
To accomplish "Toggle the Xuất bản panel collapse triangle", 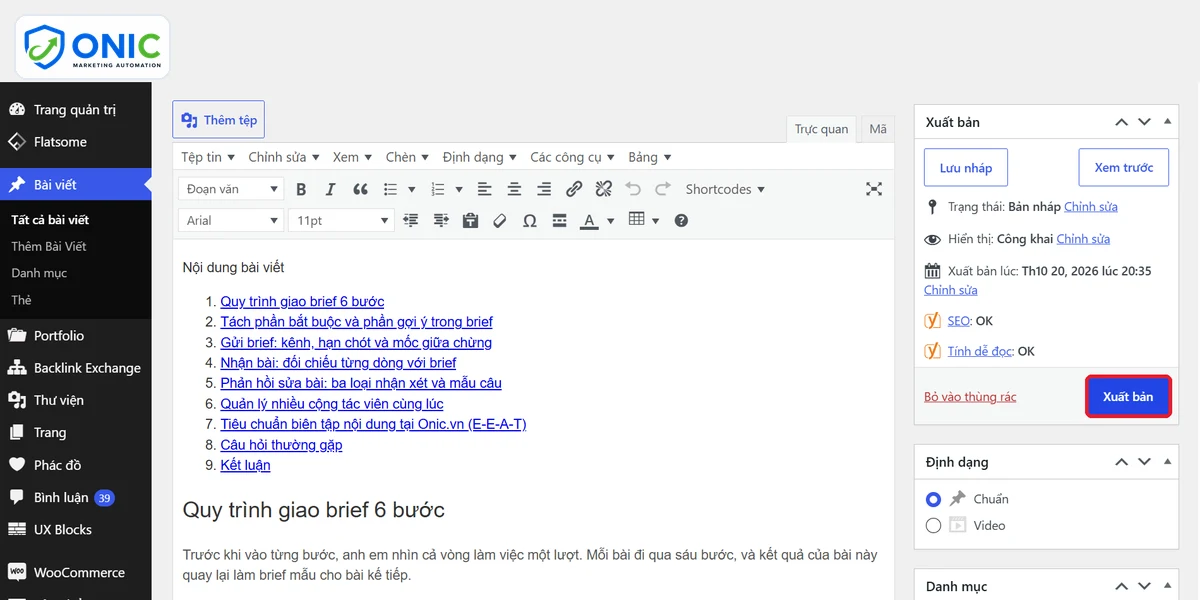I will click(1167, 122).
